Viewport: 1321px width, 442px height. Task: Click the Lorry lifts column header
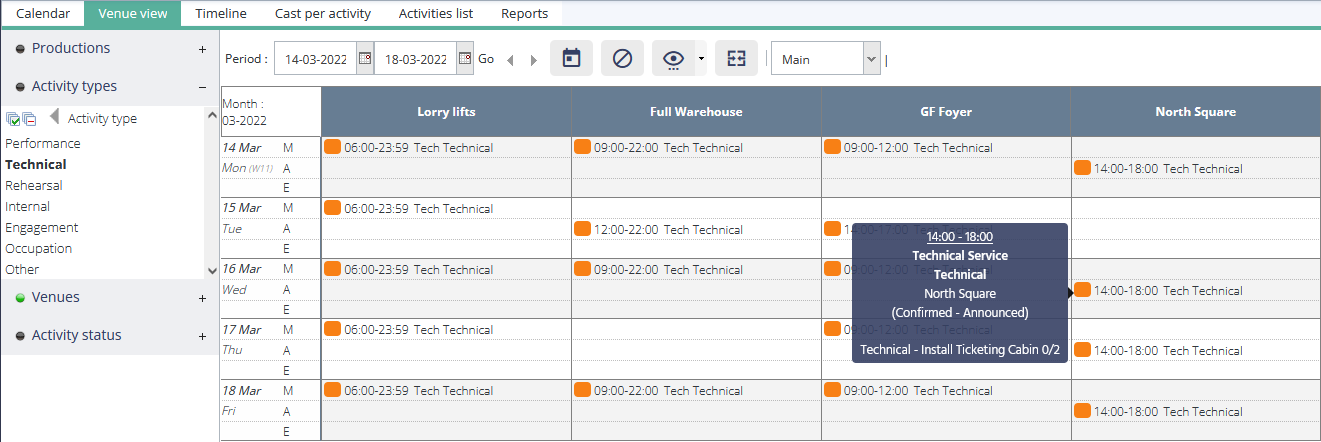446,112
